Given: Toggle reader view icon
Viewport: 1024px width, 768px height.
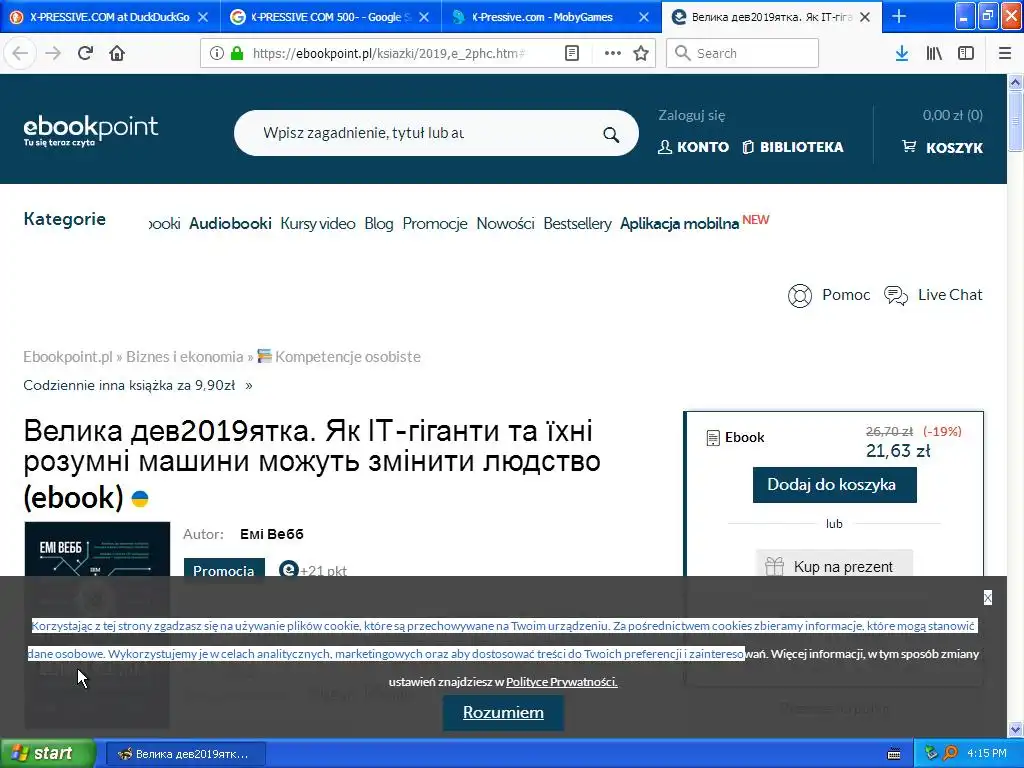Looking at the screenshot, I should pyautogui.click(x=571, y=53).
